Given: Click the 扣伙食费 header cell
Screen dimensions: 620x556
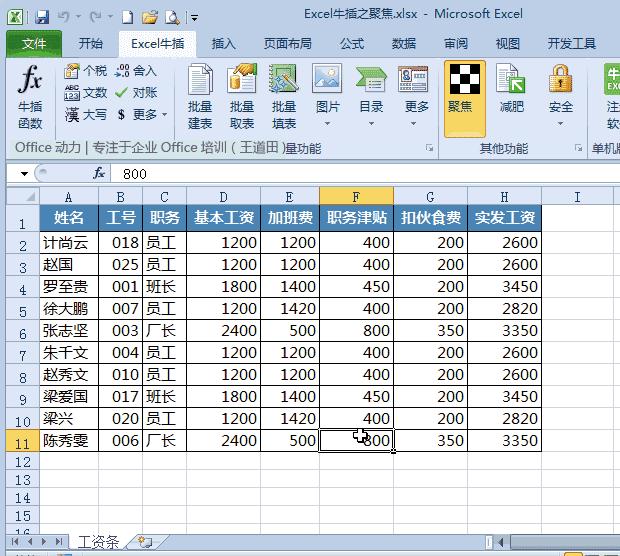Looking at the screenshot, I should (x=431, y=217).
